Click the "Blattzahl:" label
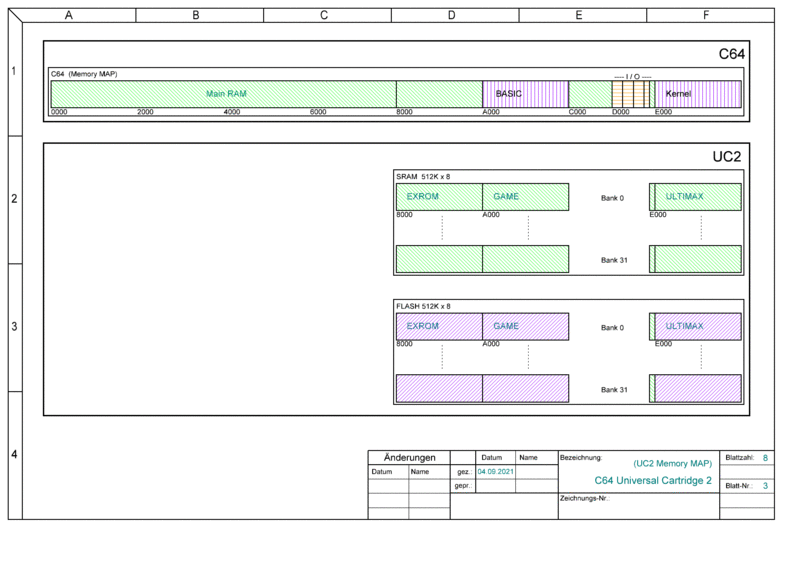This screenshot has width=800, height=566. (740, 458)
